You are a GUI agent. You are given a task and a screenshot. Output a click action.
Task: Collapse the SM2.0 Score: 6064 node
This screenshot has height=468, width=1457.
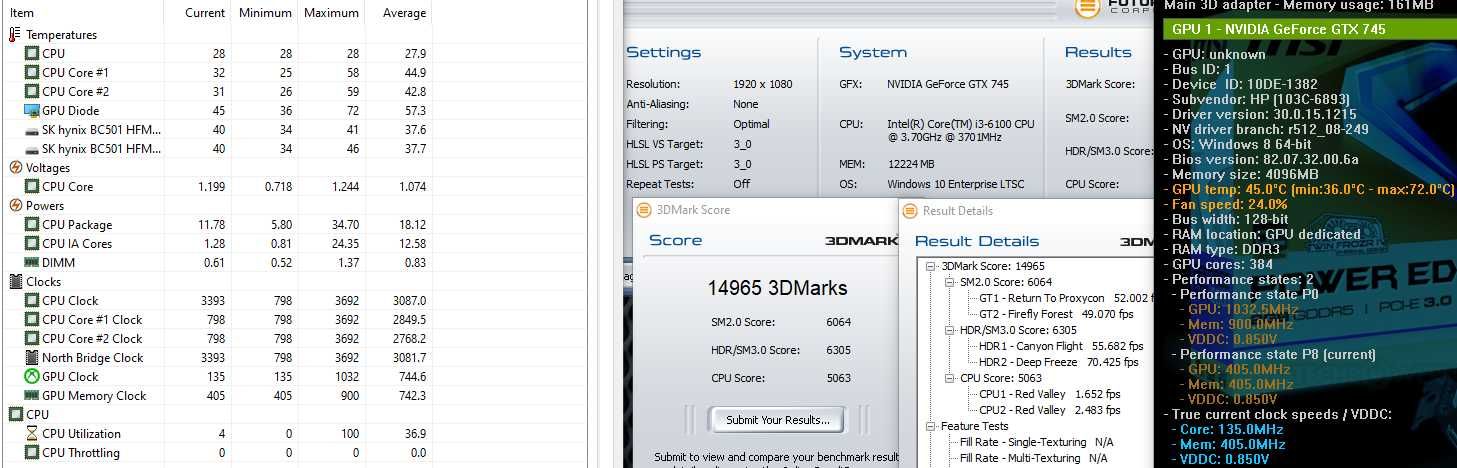pos(949,282)
